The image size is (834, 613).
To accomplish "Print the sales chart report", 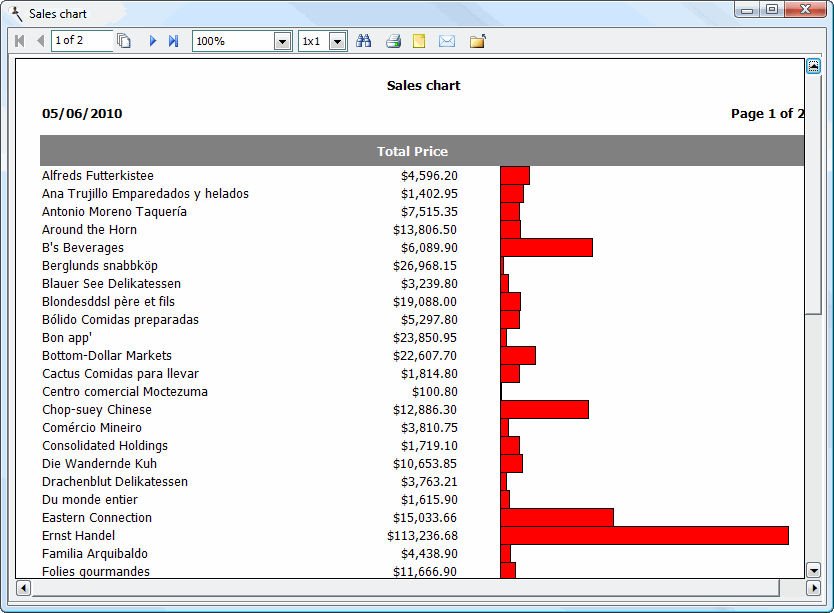I will [x=393, y=41].
